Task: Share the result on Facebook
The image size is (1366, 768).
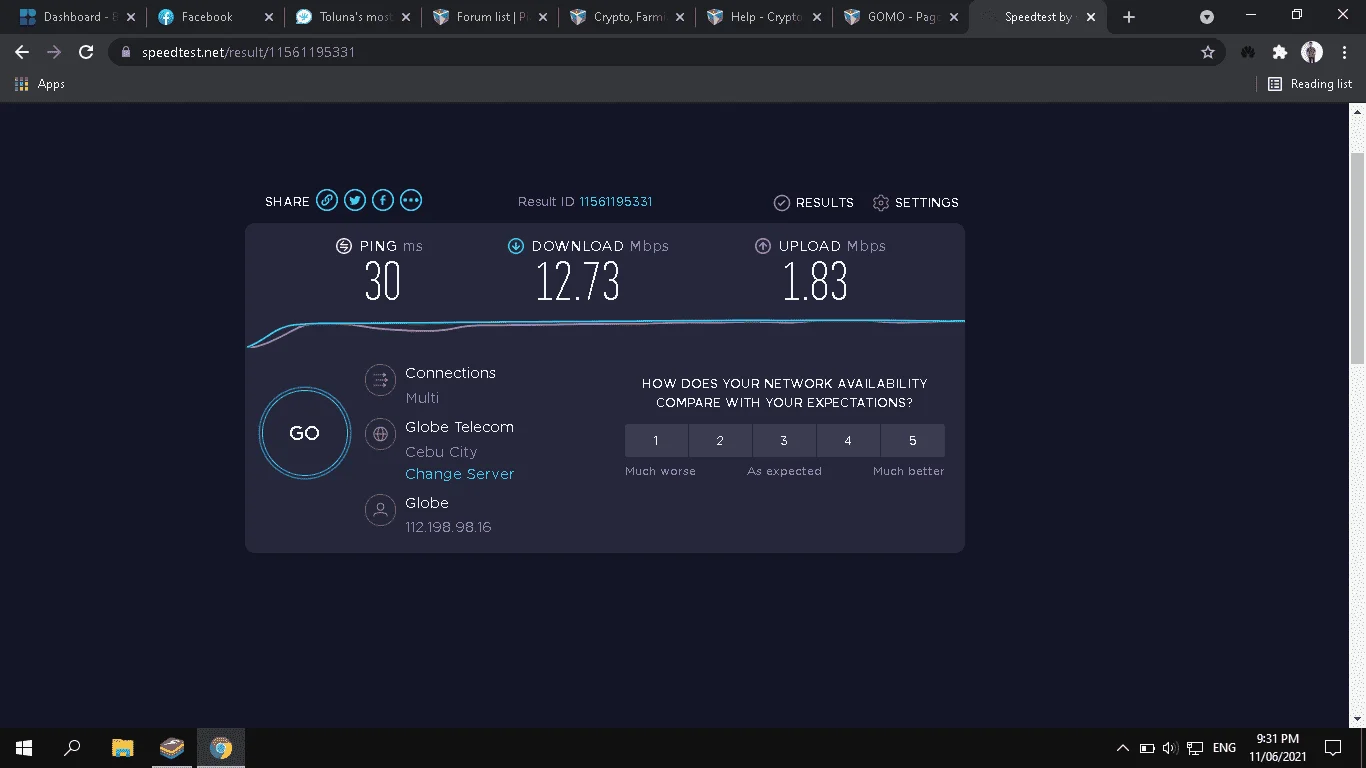Action: 383,201
